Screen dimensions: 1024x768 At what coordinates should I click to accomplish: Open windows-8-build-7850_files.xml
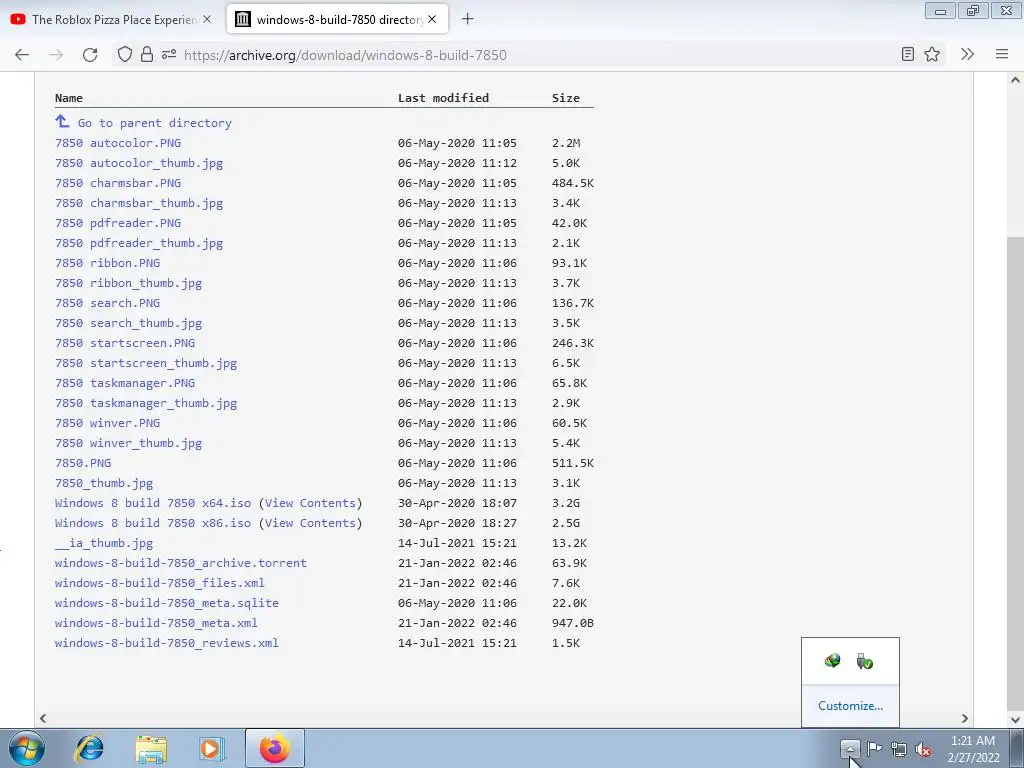coord(159,583)
